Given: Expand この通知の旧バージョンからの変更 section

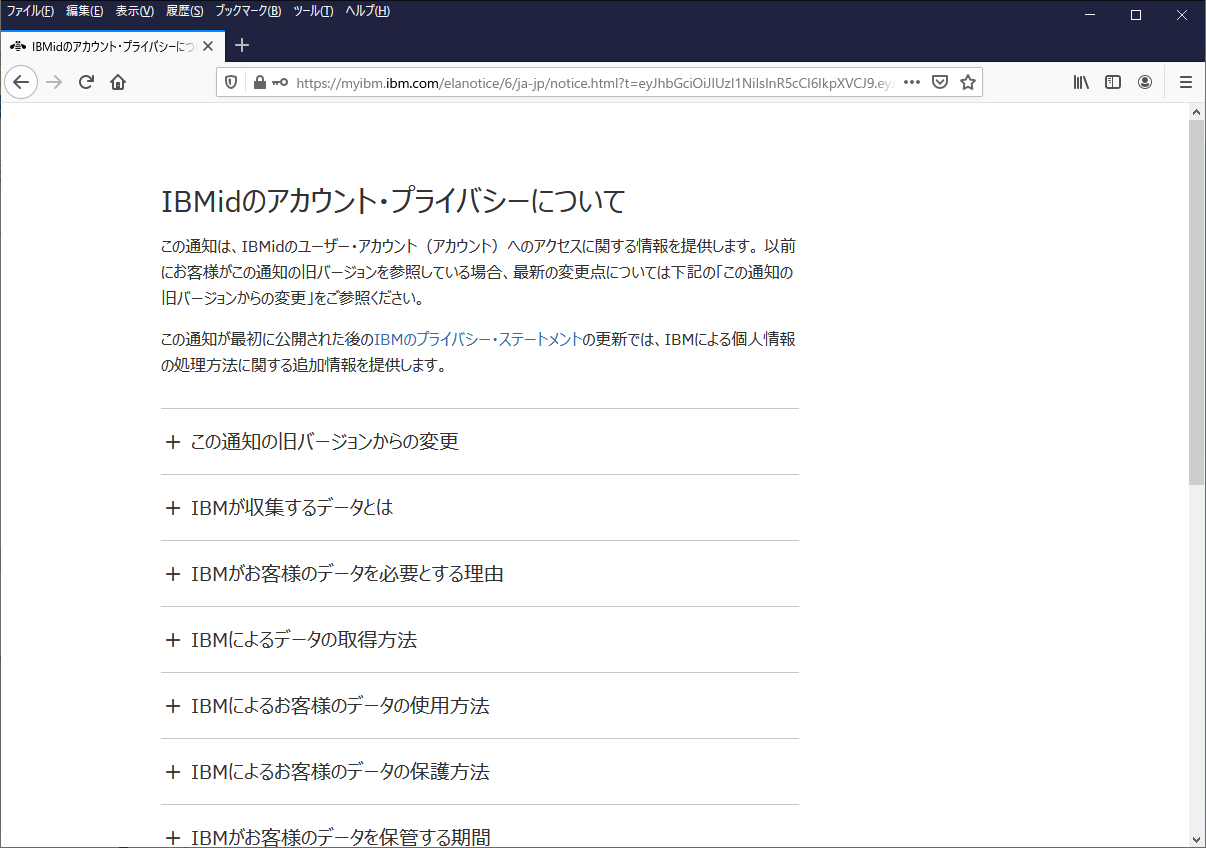Looking at the screenshot, I should click(x=324, y=441).
